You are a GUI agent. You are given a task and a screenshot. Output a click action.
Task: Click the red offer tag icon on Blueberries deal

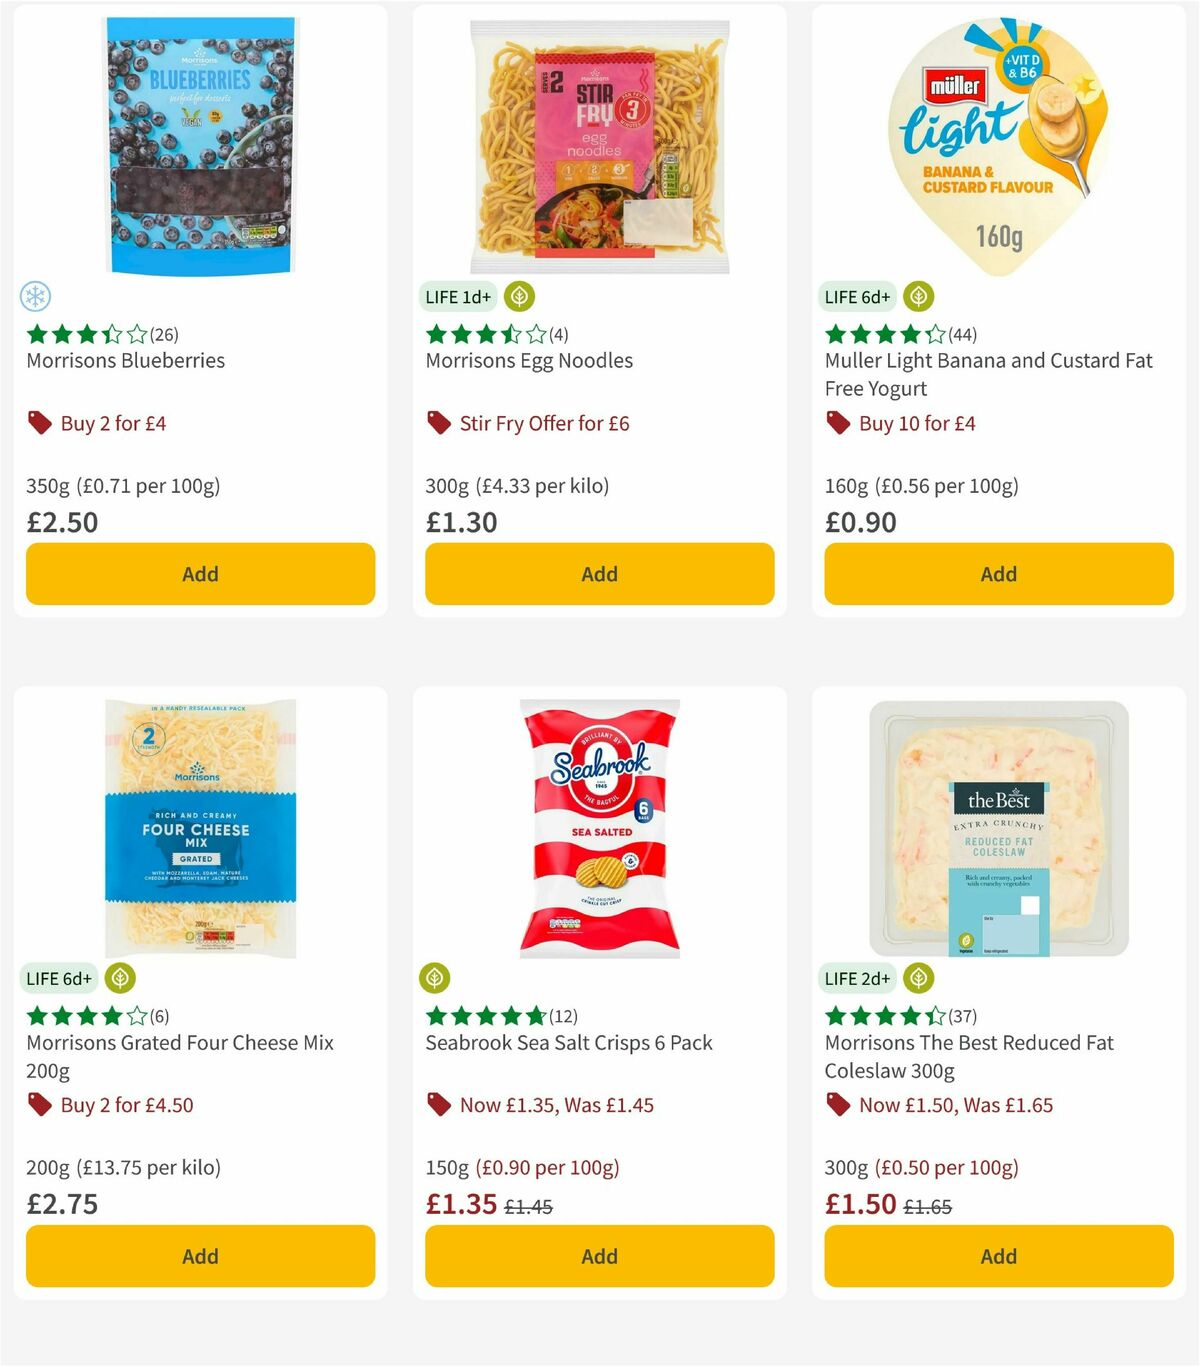click(39, 423)
